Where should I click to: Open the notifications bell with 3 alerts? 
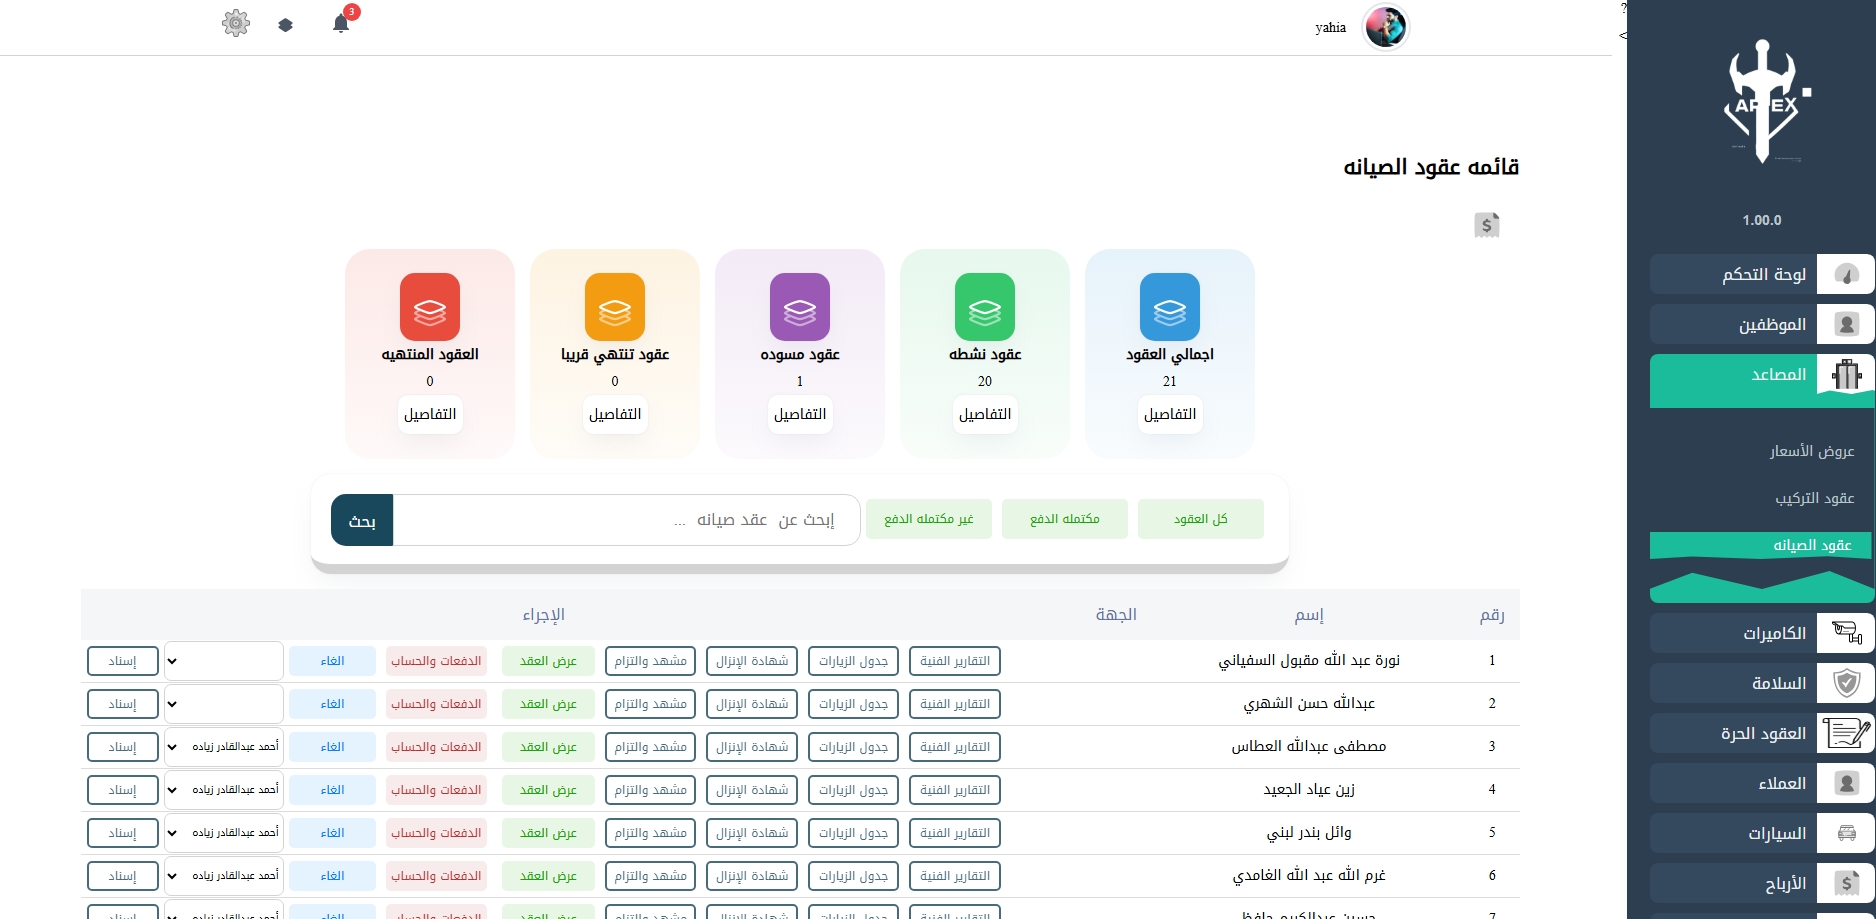point(340,24)
